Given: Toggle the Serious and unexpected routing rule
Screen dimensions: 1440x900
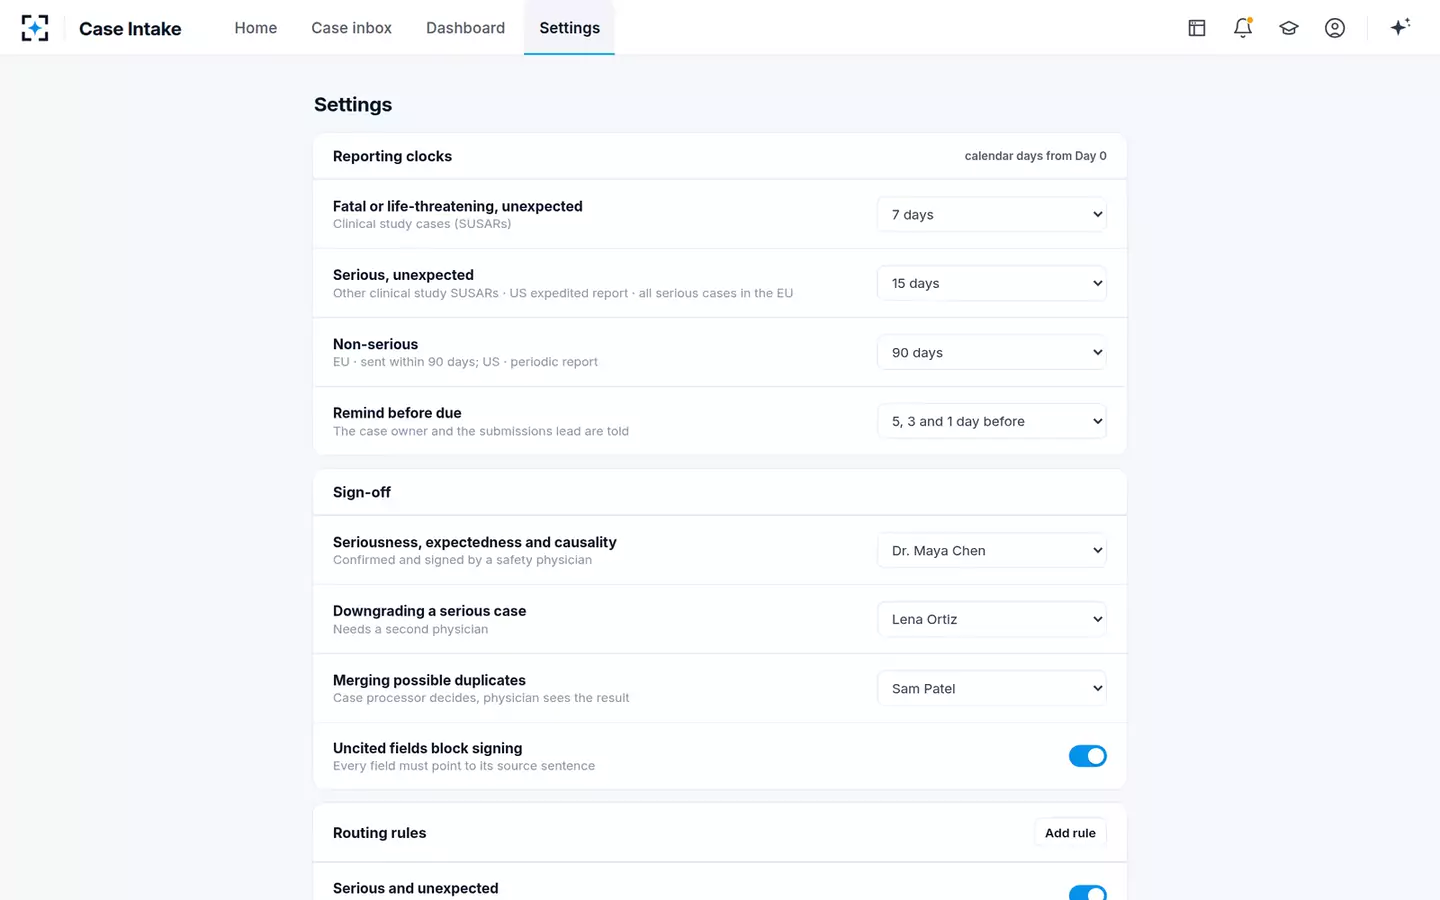Looking at the screenshot, I should point(1088,893).
